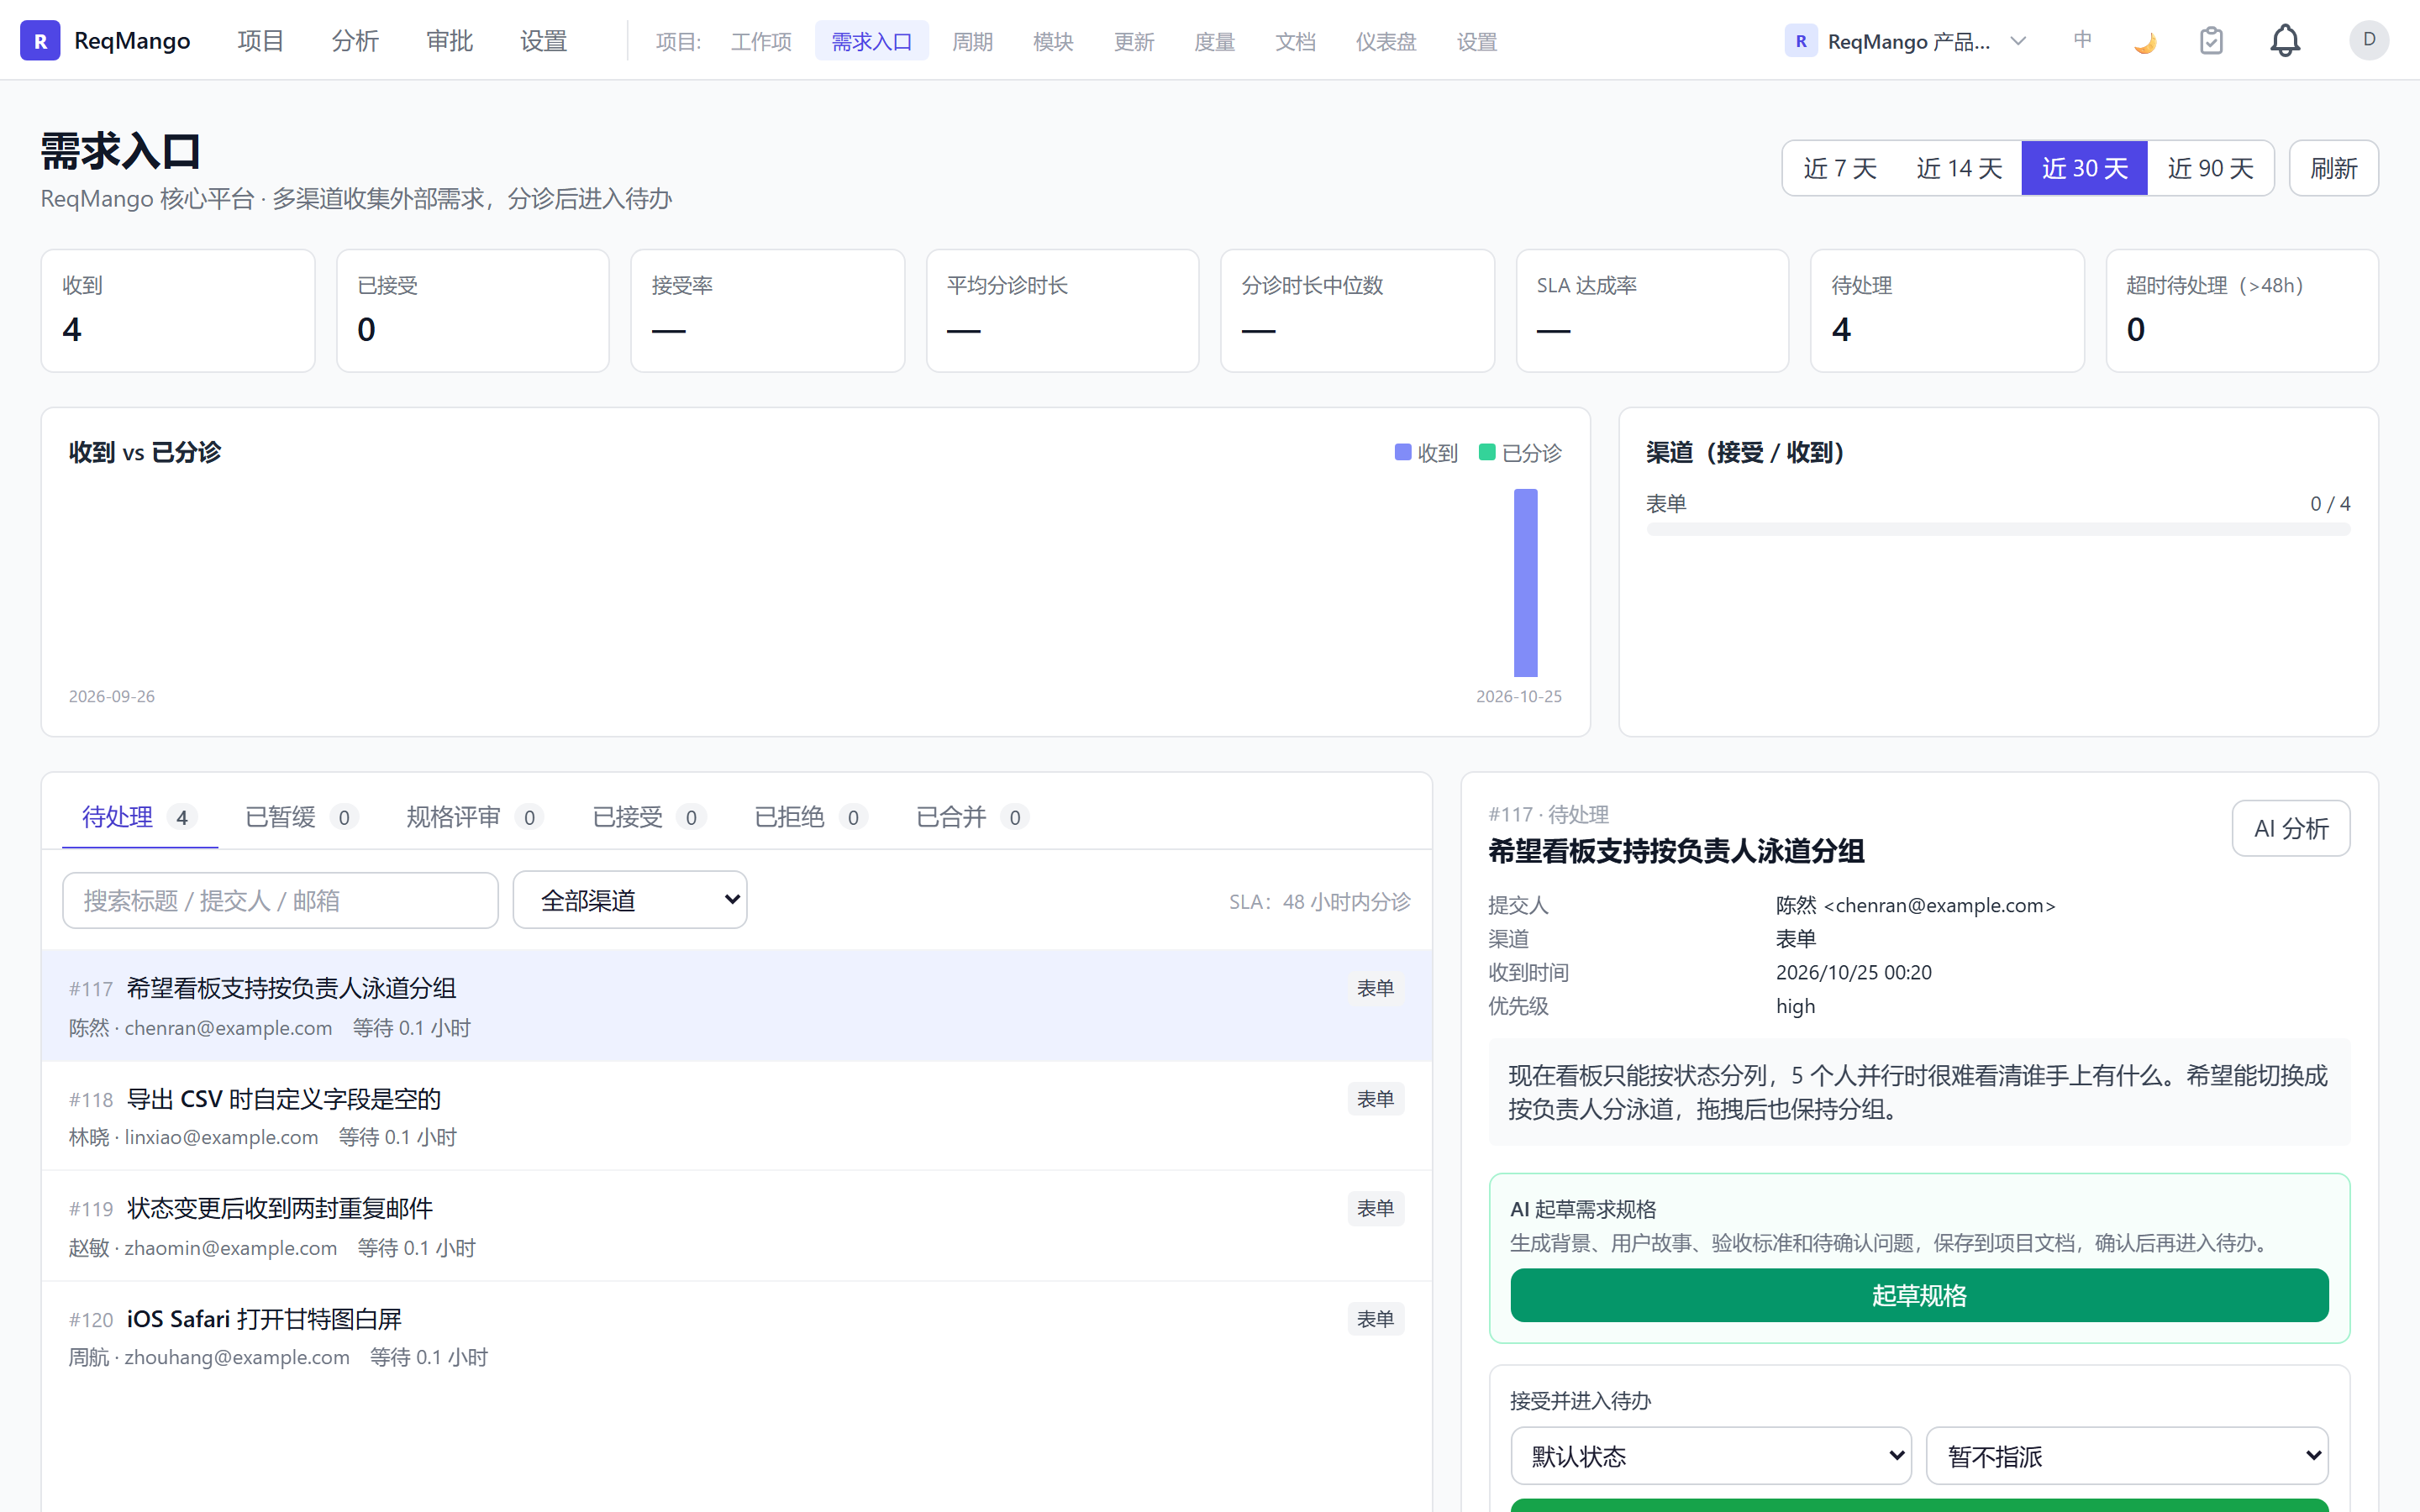
Task: Select the 已拒绝 status tab
Action: (x=811, y=817)
